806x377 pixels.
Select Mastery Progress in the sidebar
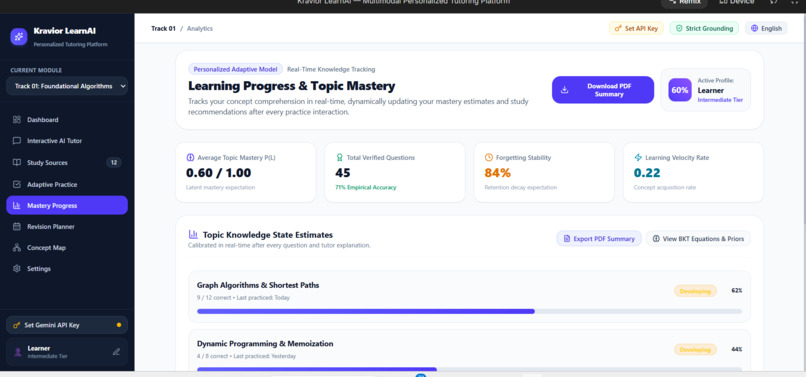(67, 205)
